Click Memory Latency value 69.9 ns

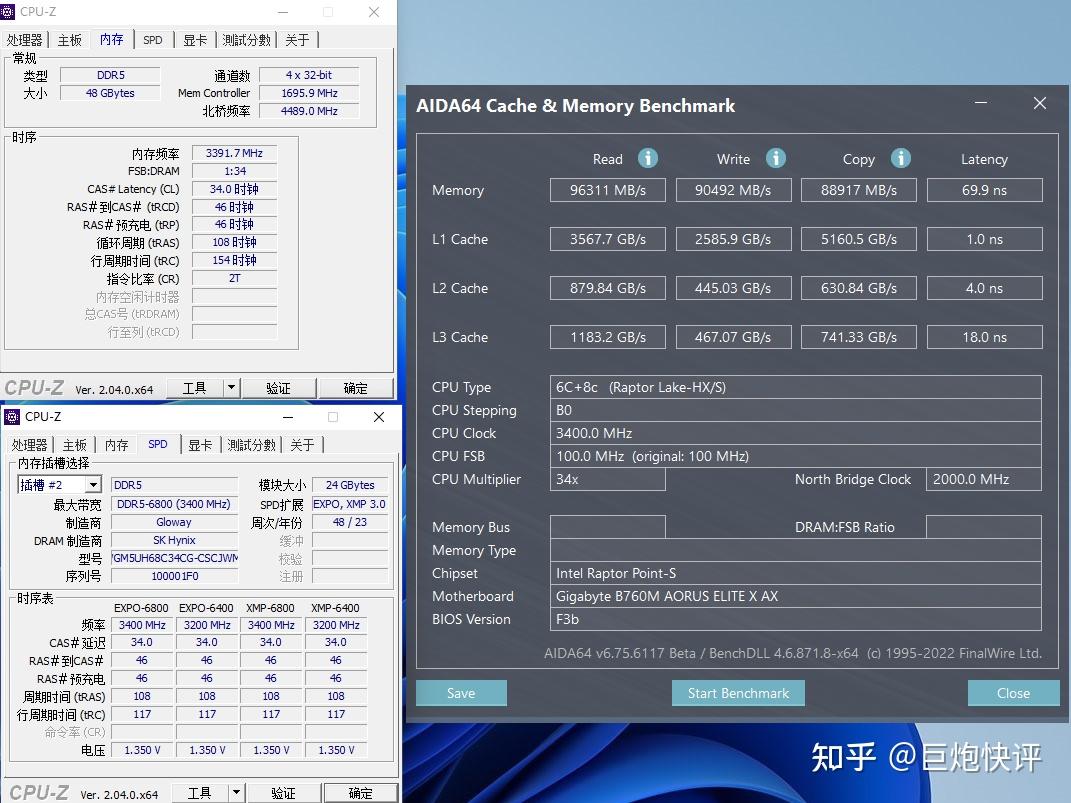[x=984, y=190]
